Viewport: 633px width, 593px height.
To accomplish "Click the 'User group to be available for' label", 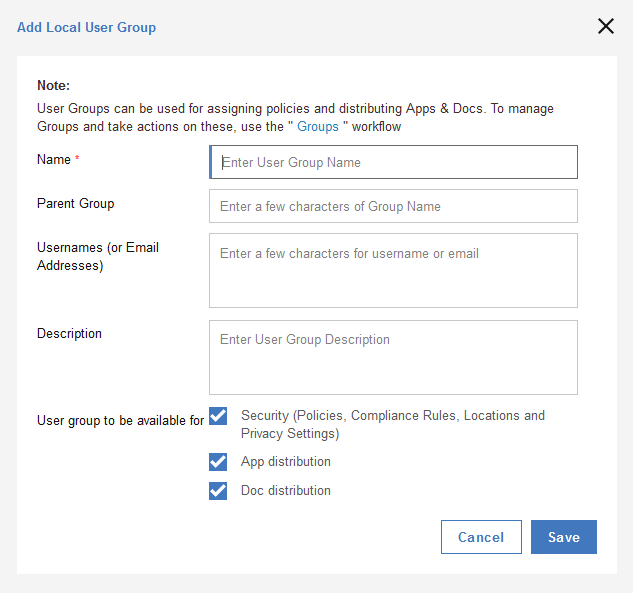I will pyautogui.click(x=120, y=421).
